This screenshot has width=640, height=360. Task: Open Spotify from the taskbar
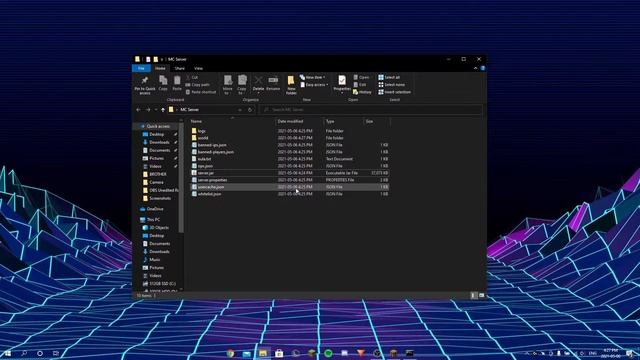pyautogui.click(x=328, y=353)
